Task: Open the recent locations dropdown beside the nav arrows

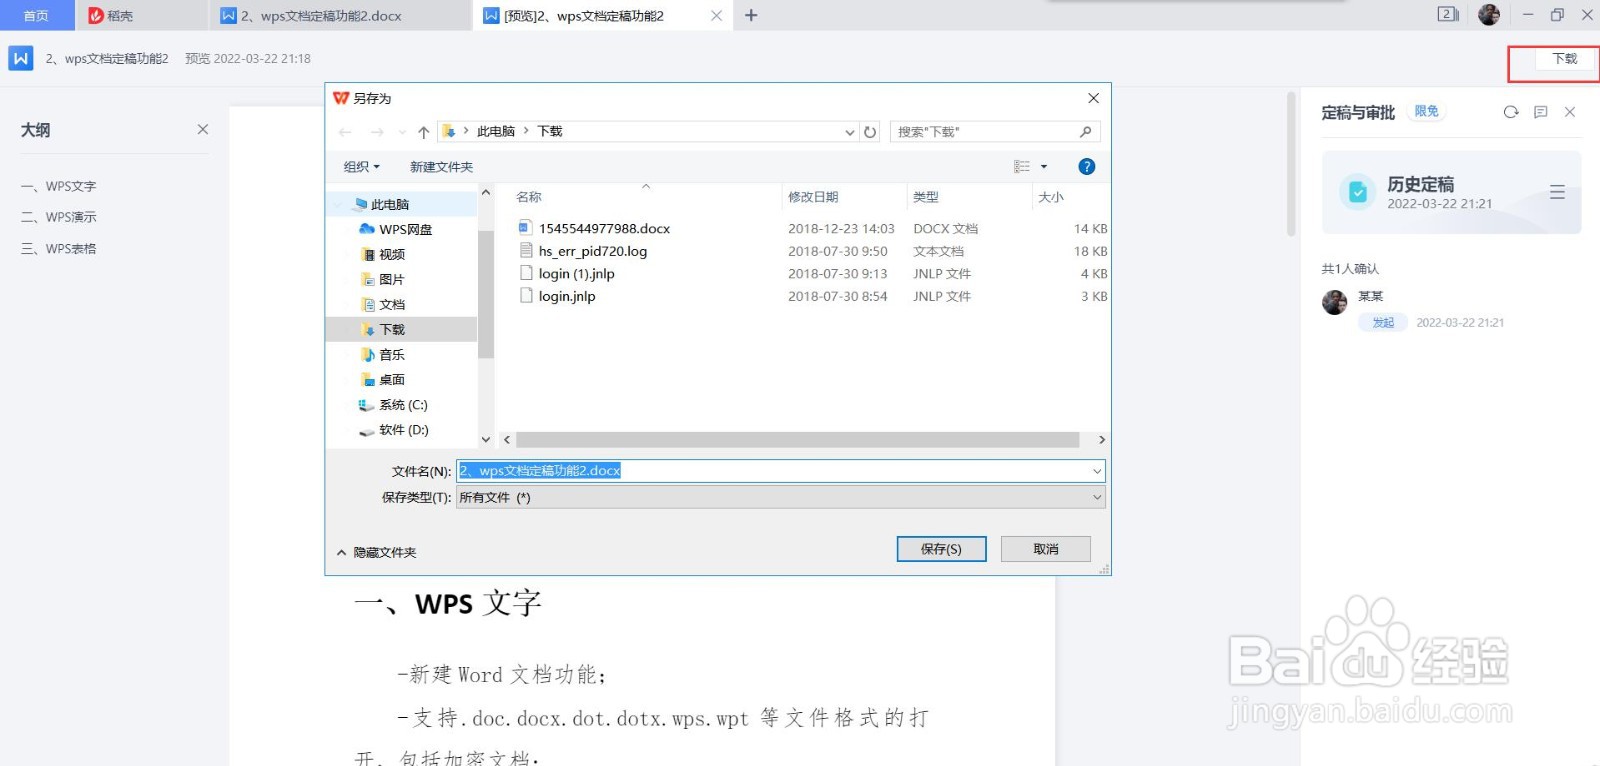Action: point(402,132)
